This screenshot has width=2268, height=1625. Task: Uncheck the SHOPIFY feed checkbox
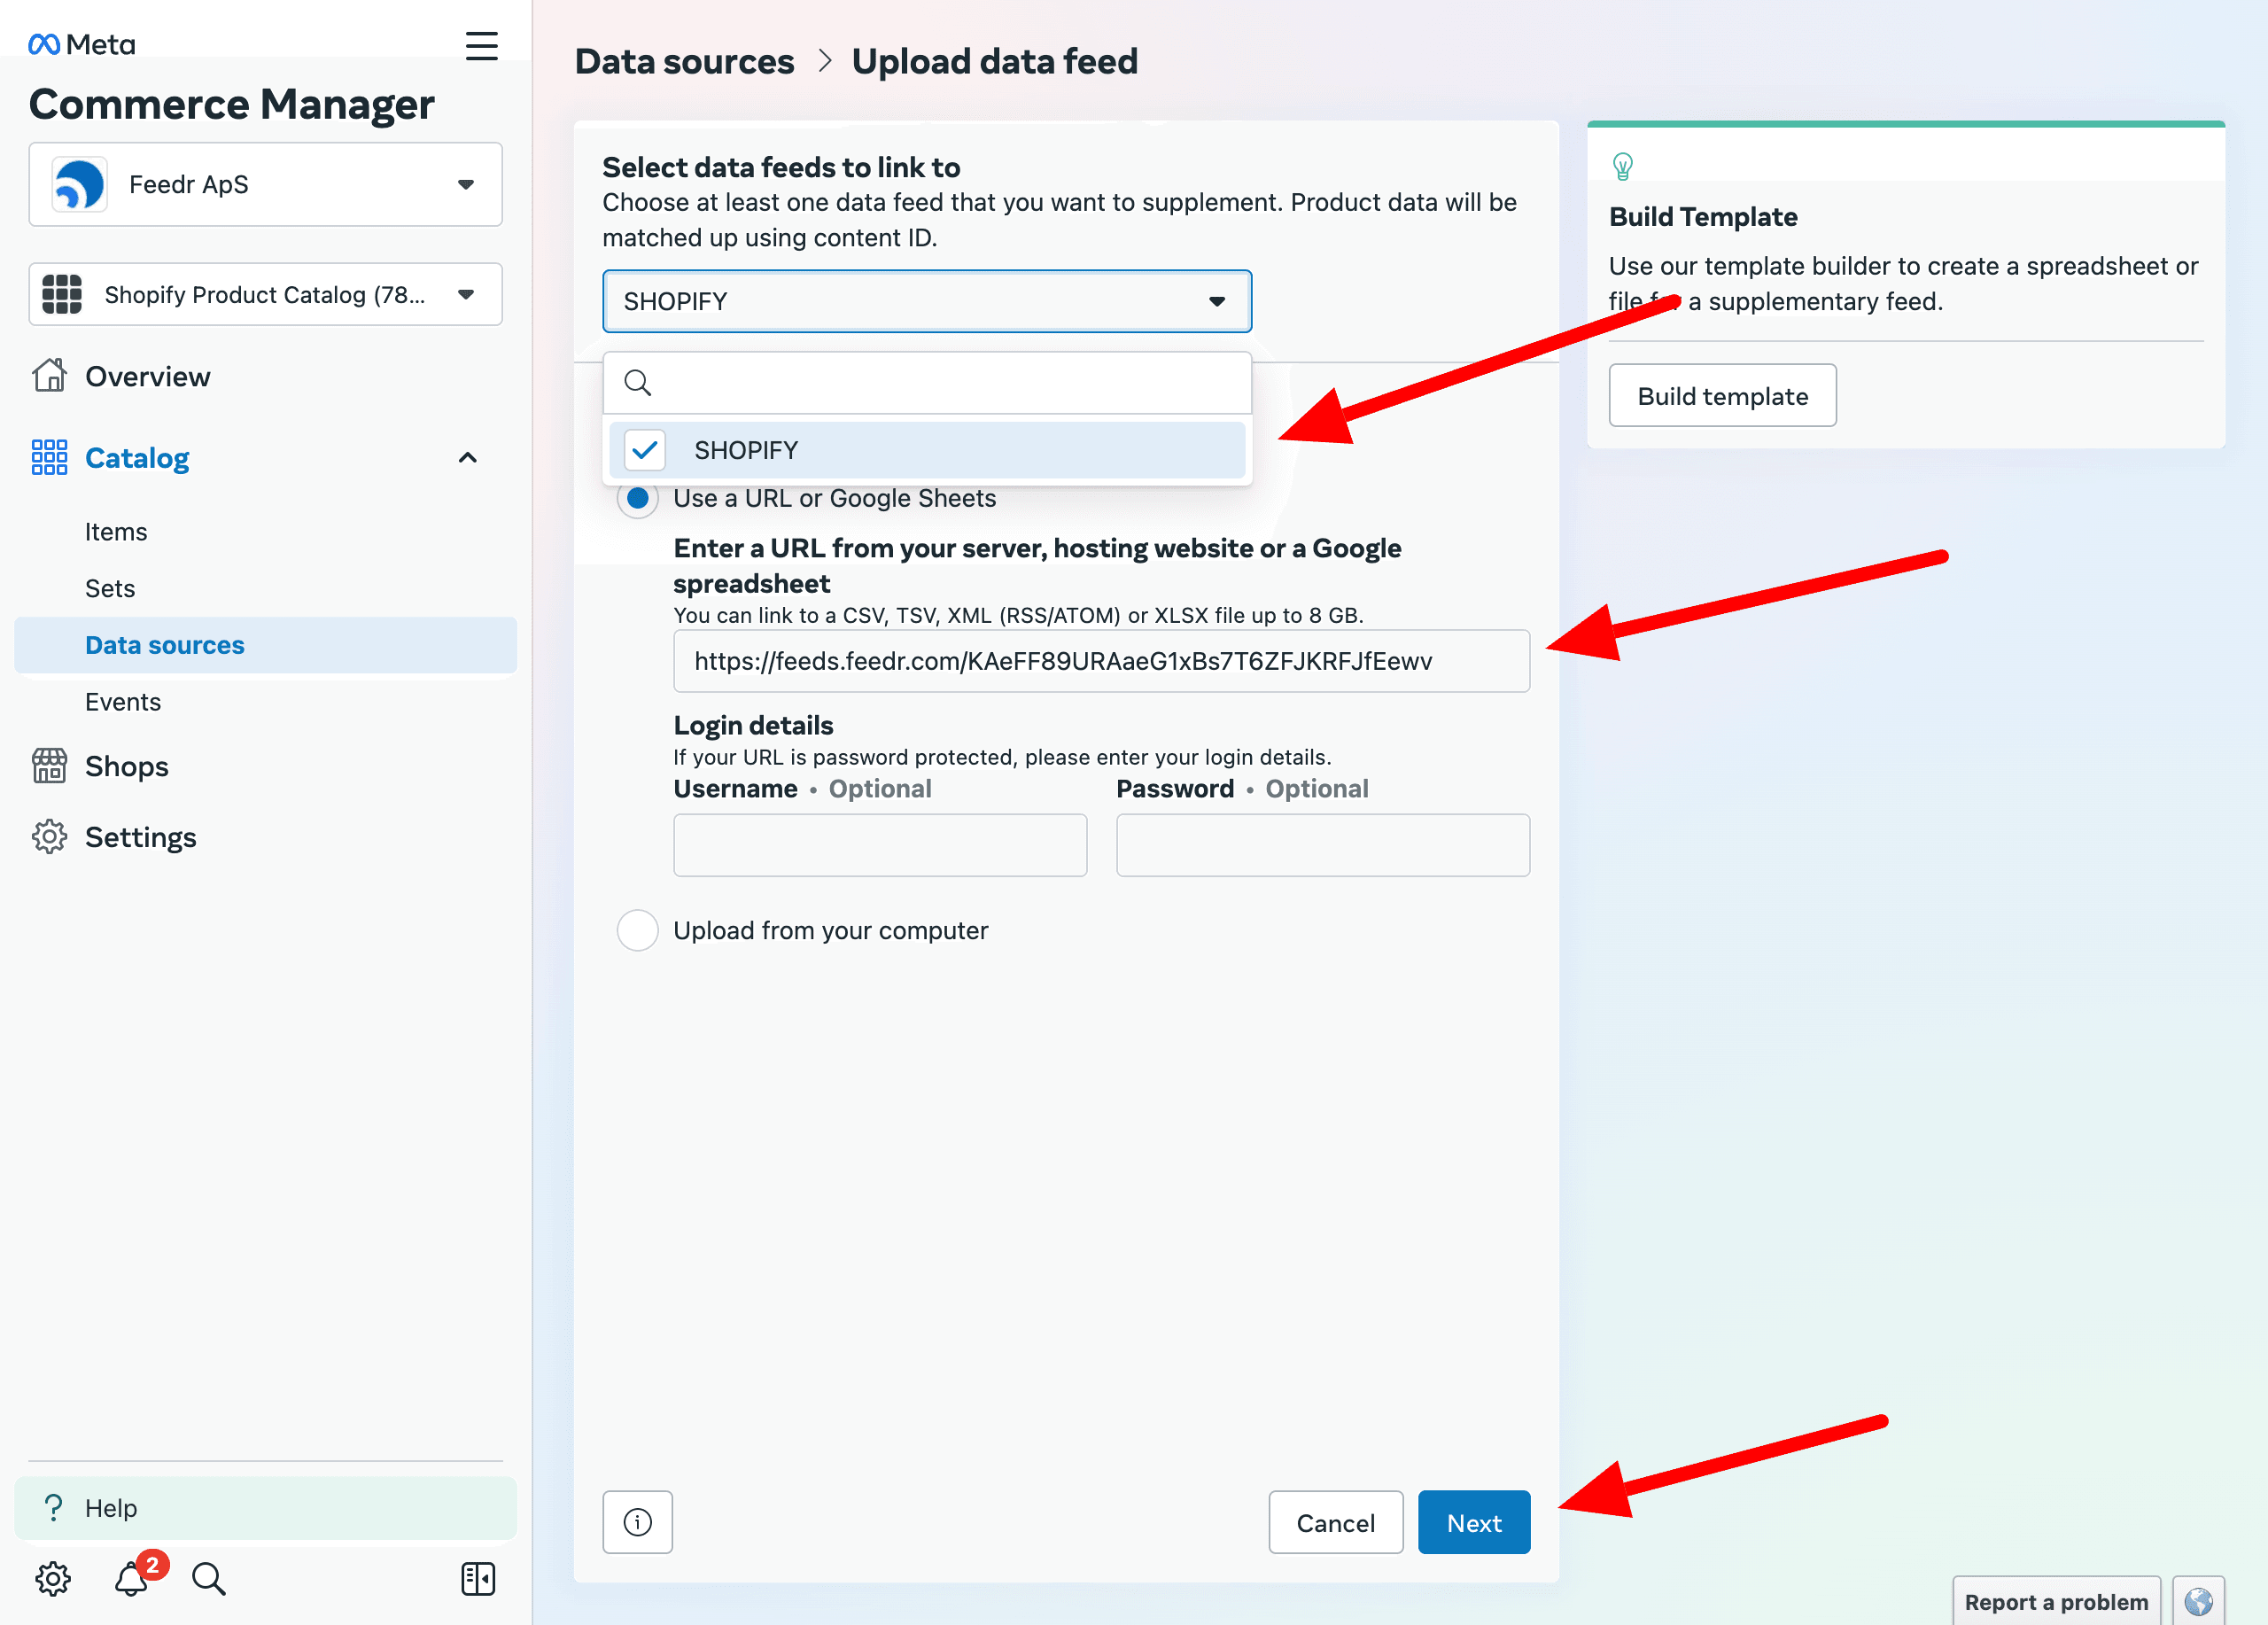(645, 450)
